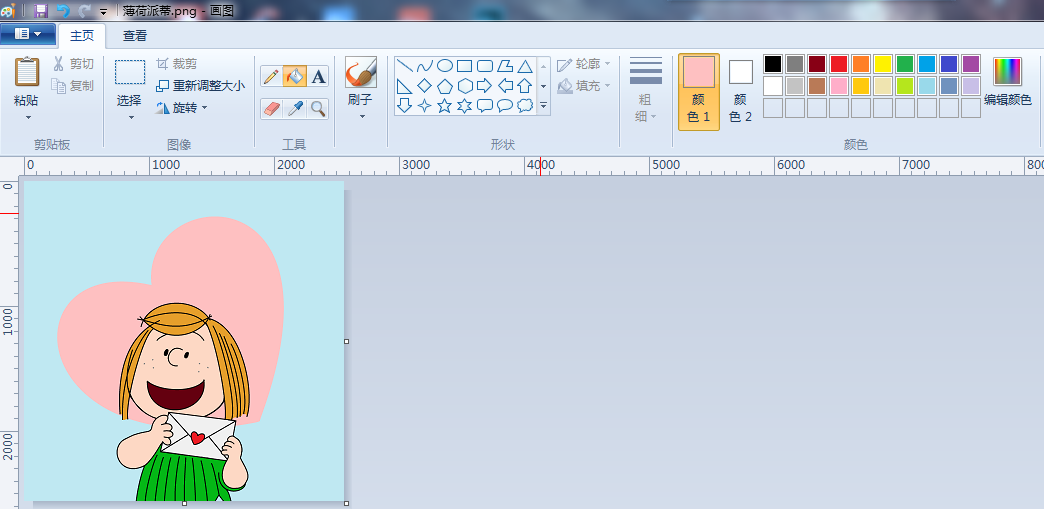The image size is (1044, 509).
Task: Switch to the 查看 tab
Action: tap(134, 36)
